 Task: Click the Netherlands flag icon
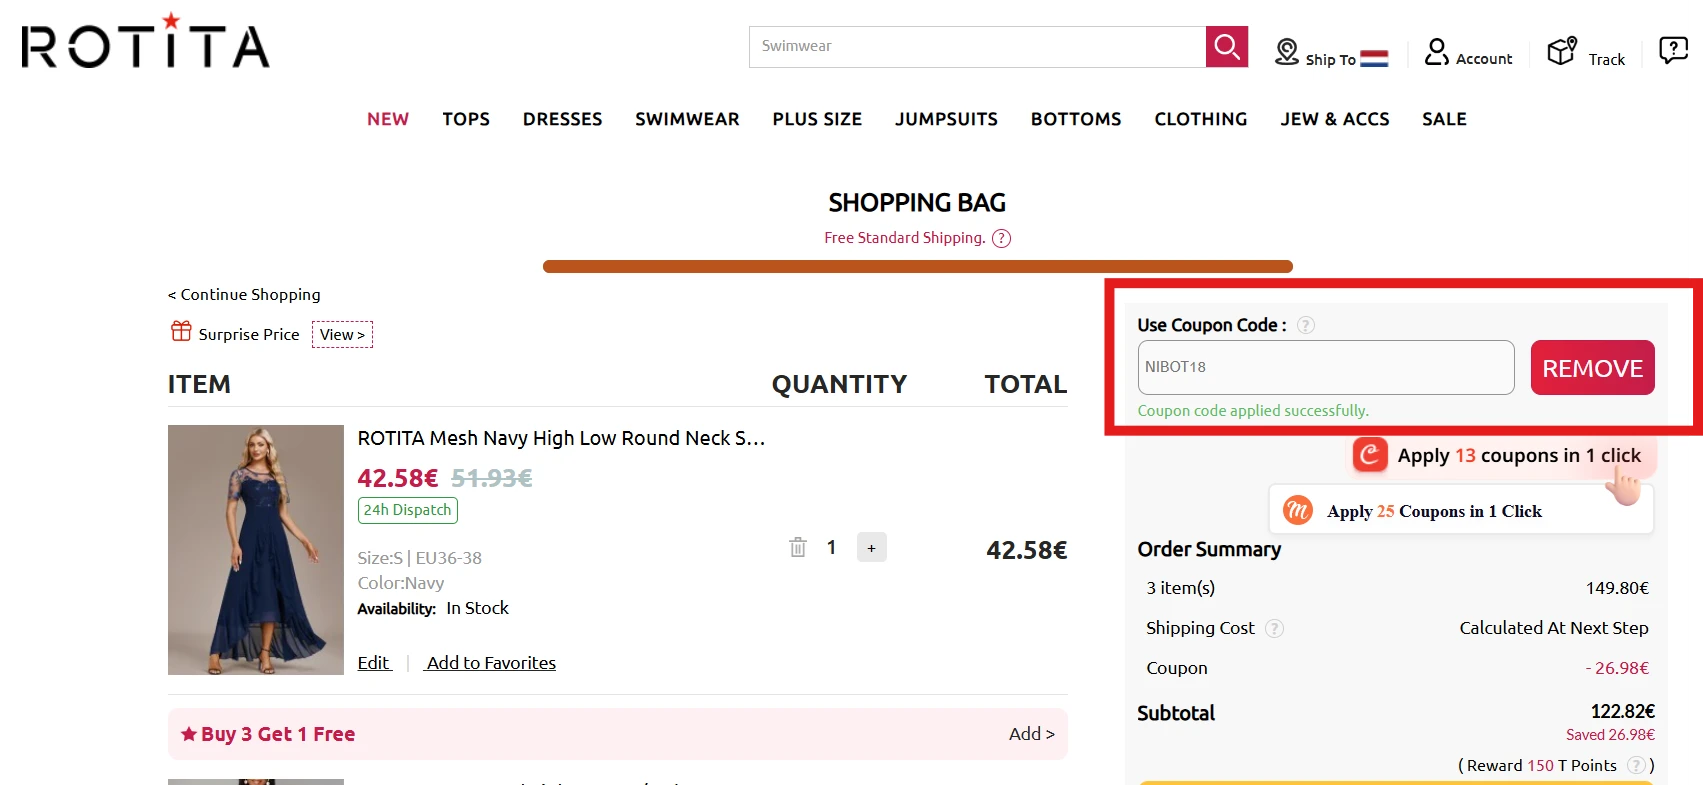pos(1374,59)
